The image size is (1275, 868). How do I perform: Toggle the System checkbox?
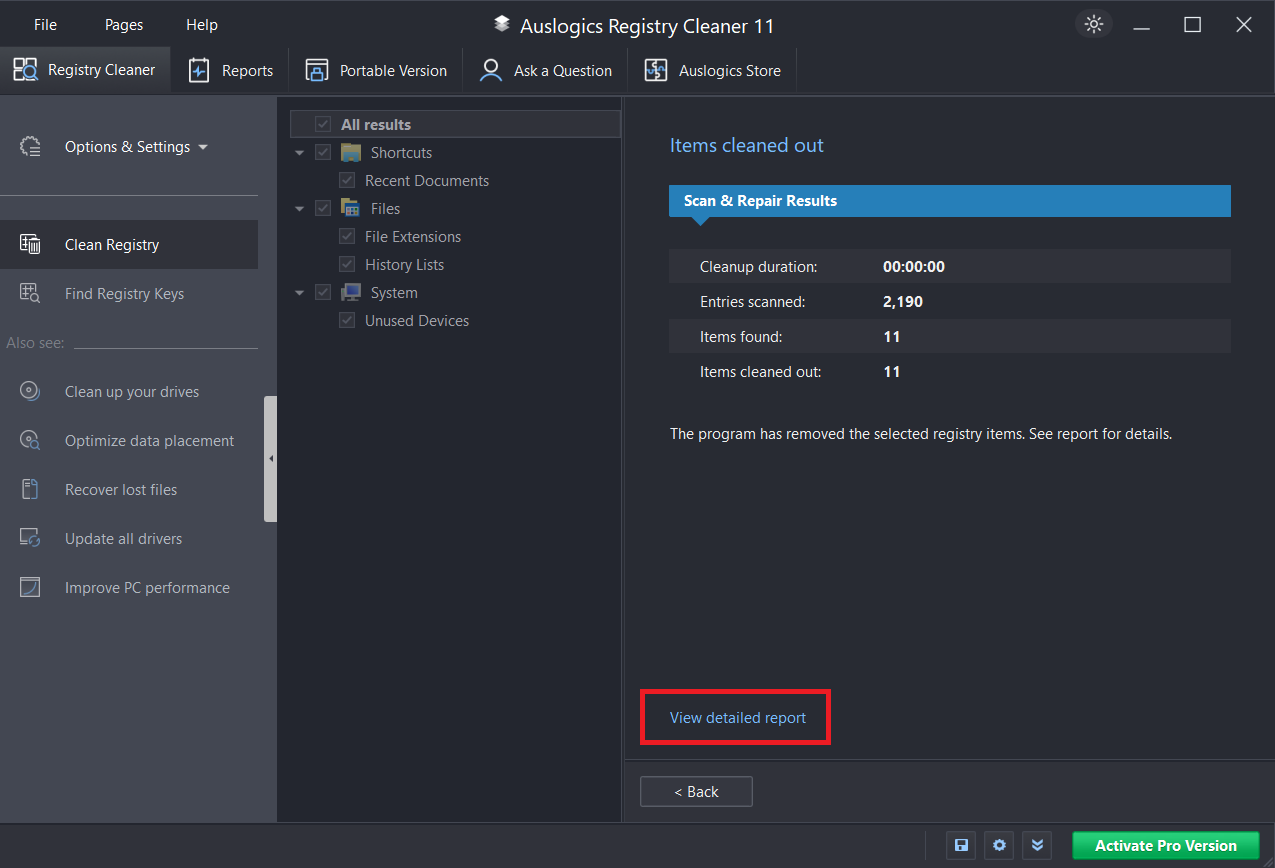323,293
